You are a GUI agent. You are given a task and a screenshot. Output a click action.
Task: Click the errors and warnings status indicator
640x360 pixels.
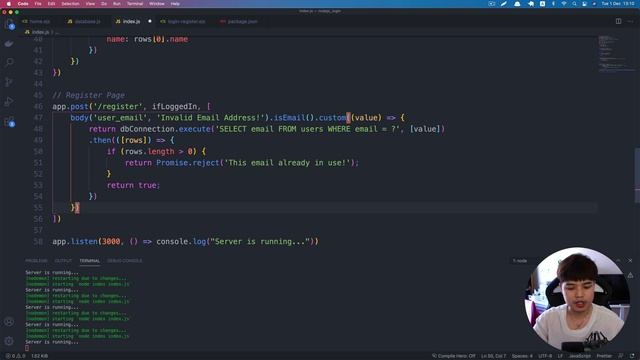[x=16, y=356]
